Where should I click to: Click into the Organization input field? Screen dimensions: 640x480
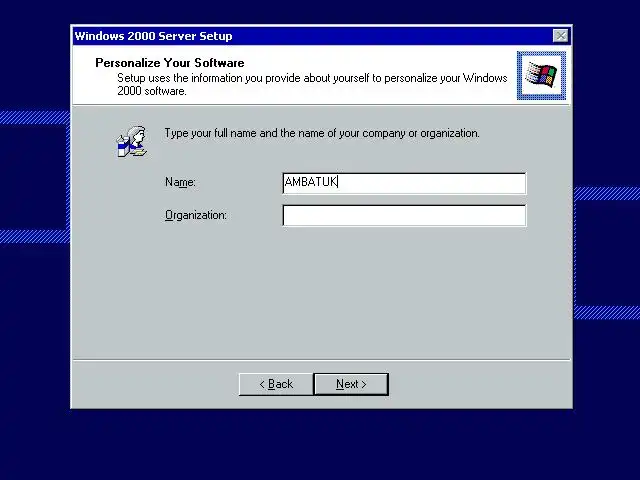404,216
